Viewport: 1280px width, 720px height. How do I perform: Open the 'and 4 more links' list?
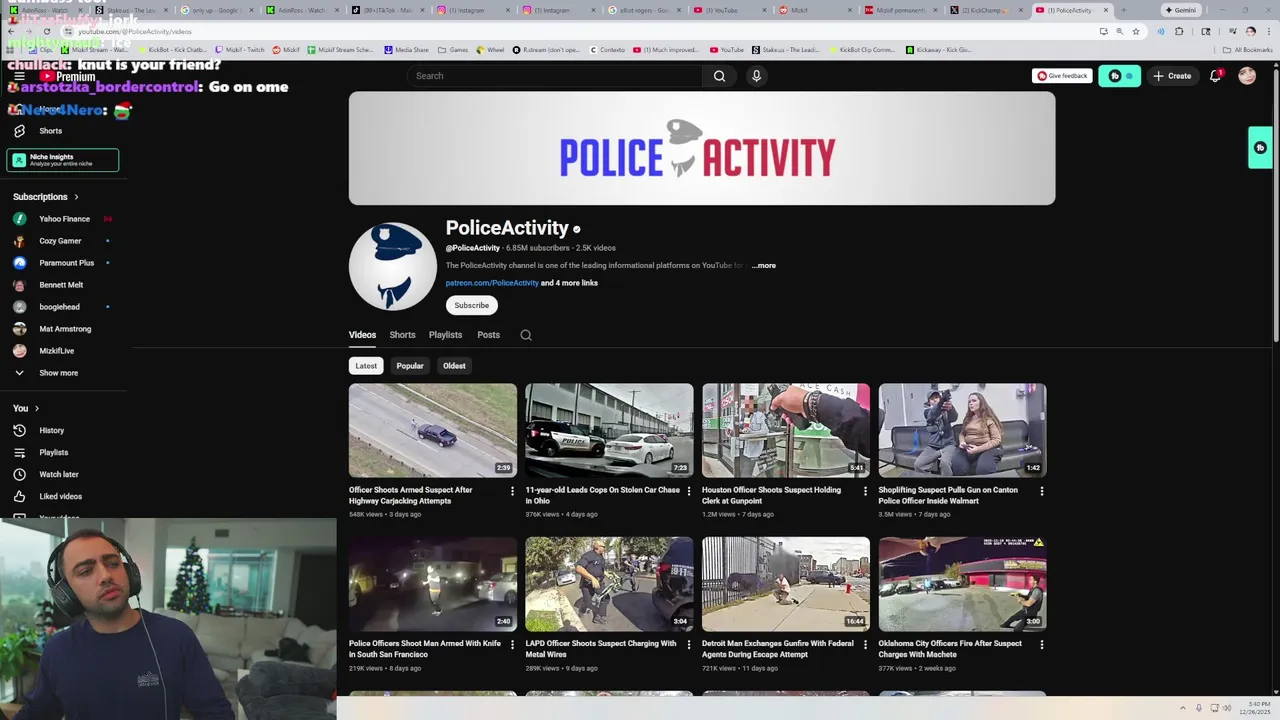coord(569,283)
